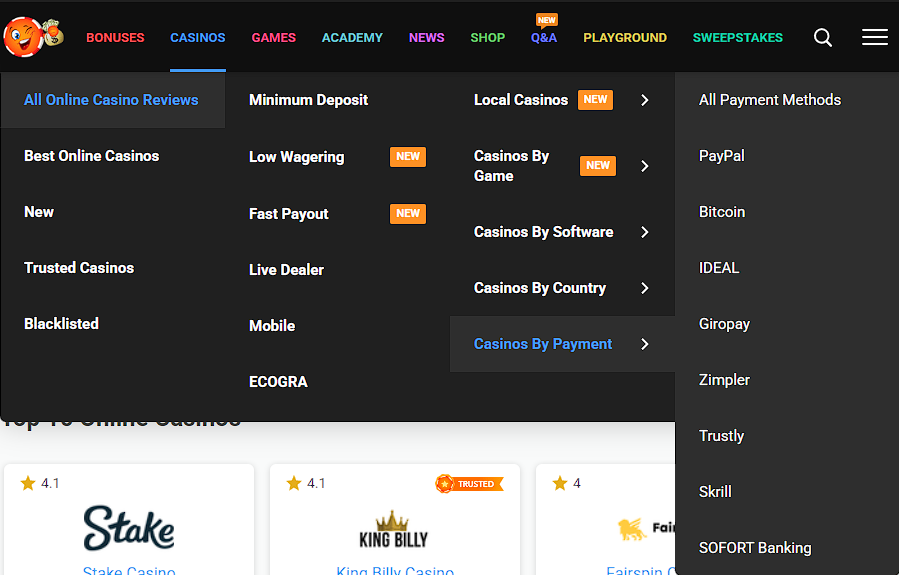Expand Casinos By Game submenu arrow
Viewport: 899px width, 575px height.
645,166
